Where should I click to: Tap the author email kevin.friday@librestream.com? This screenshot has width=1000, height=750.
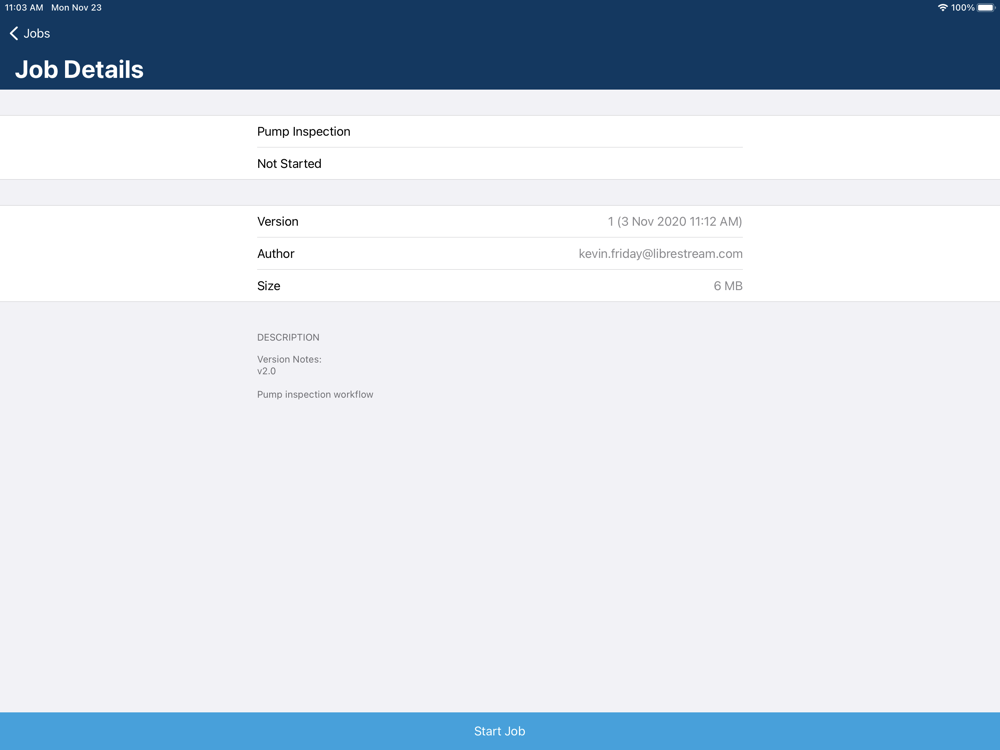pyautogui.click(x=660, y=253)
